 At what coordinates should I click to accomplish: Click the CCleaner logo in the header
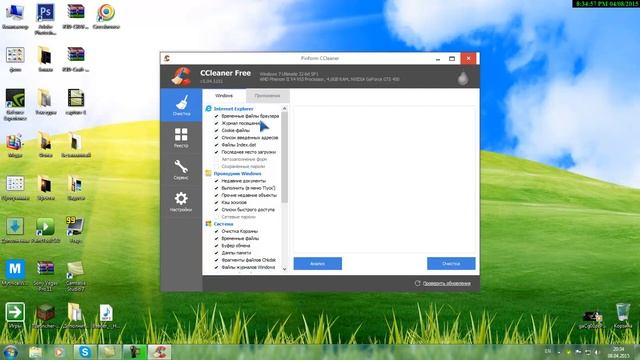tap(181, 76)
